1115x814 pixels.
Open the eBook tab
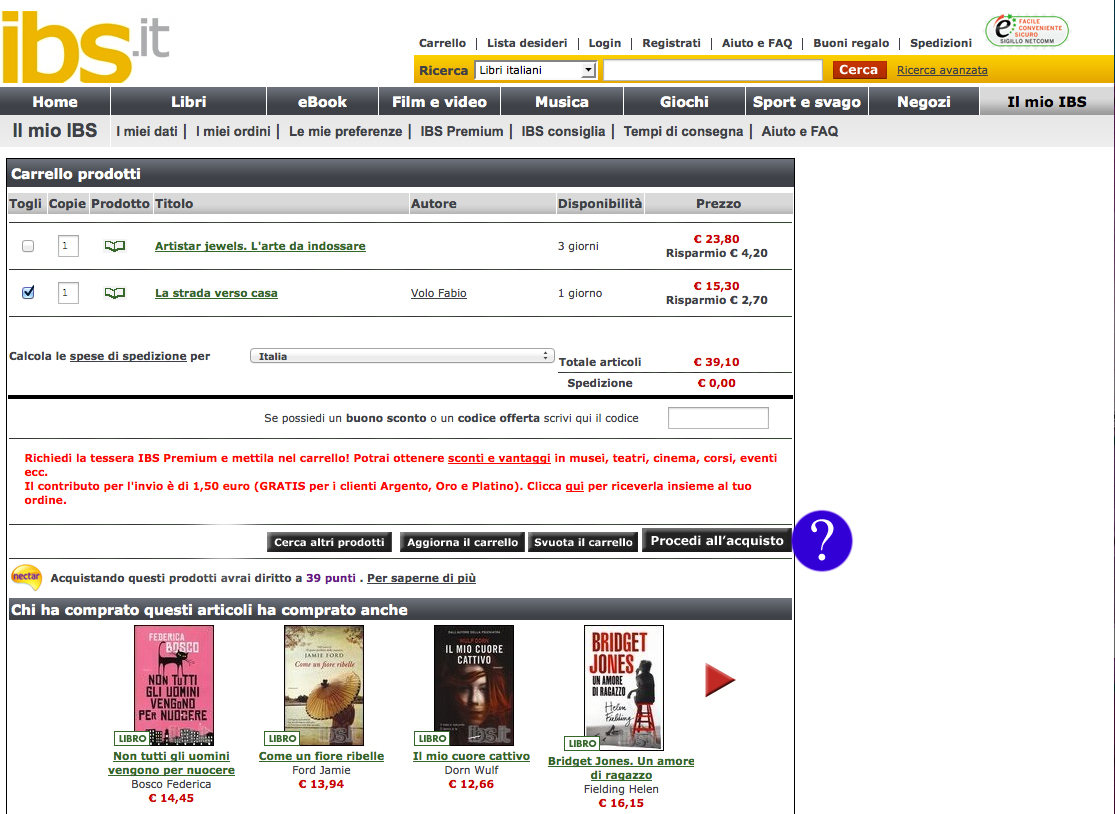(322, 102)
